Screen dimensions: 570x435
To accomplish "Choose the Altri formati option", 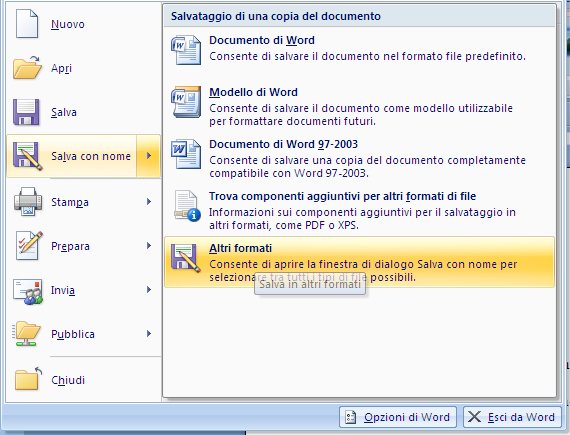I will point(359,262).
